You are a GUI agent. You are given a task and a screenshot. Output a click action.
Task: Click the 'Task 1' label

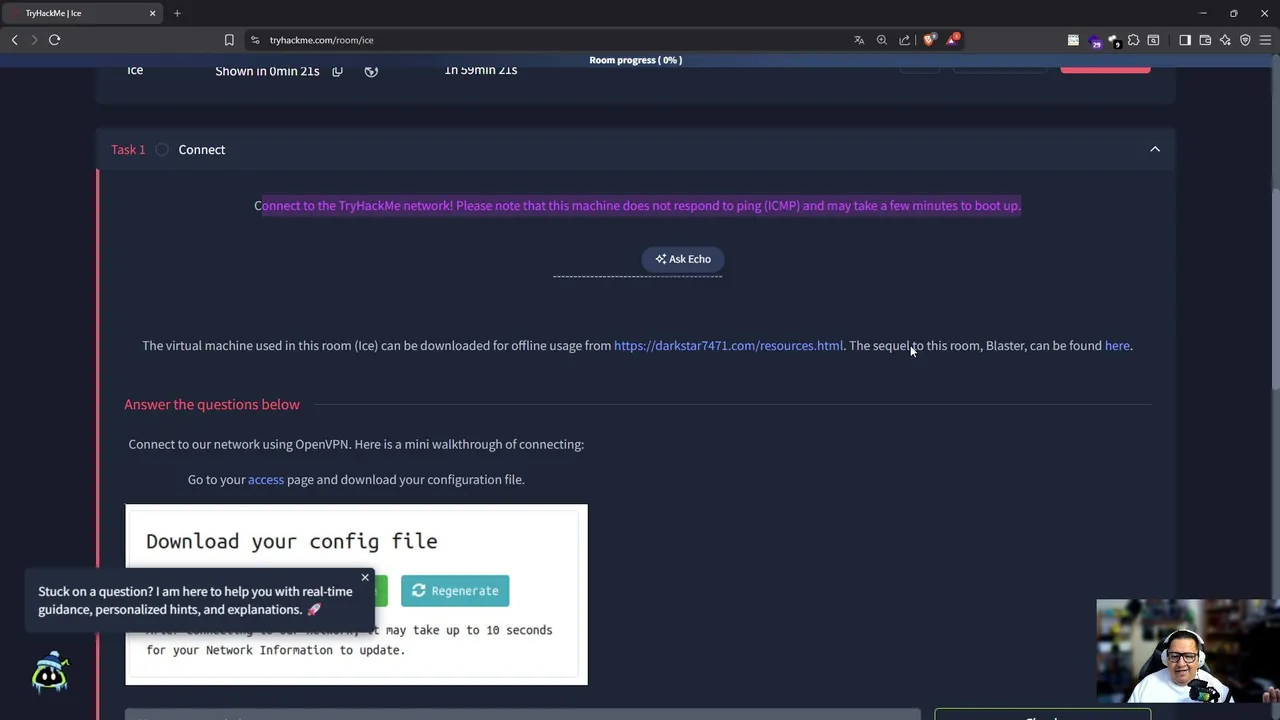[x=128, y=149]
